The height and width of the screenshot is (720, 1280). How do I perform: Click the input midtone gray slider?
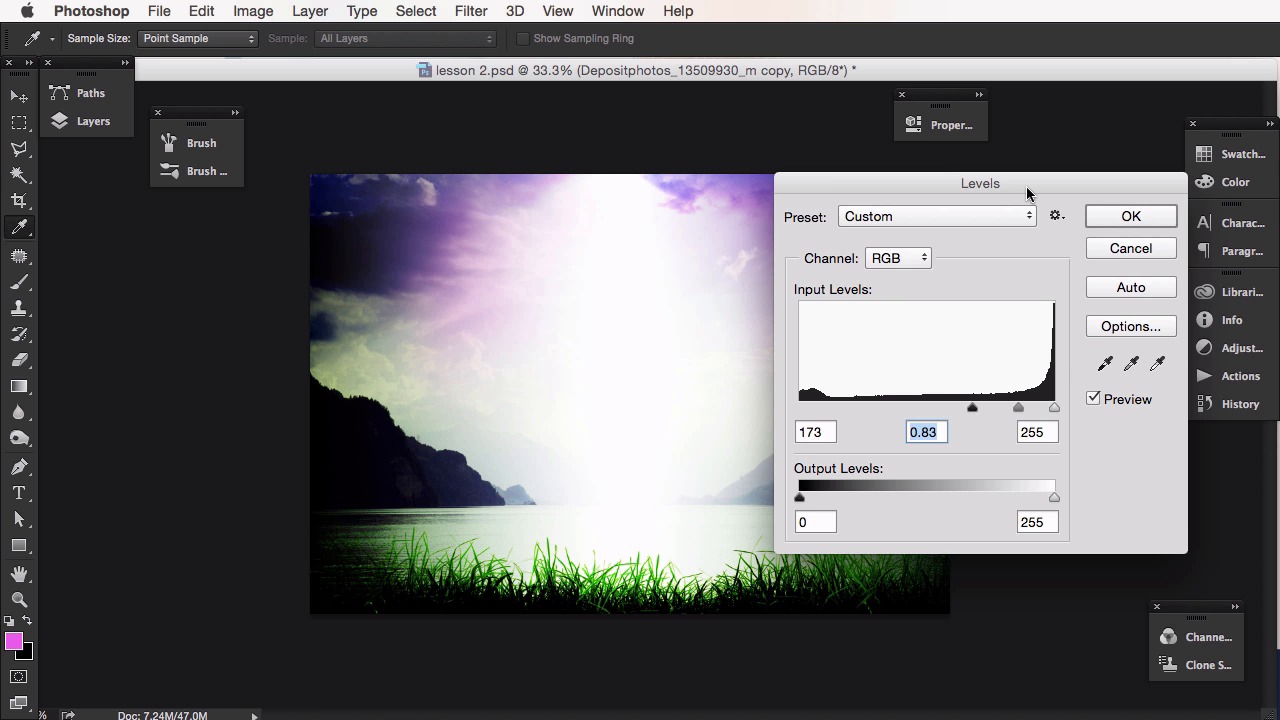pos(1018,408)
